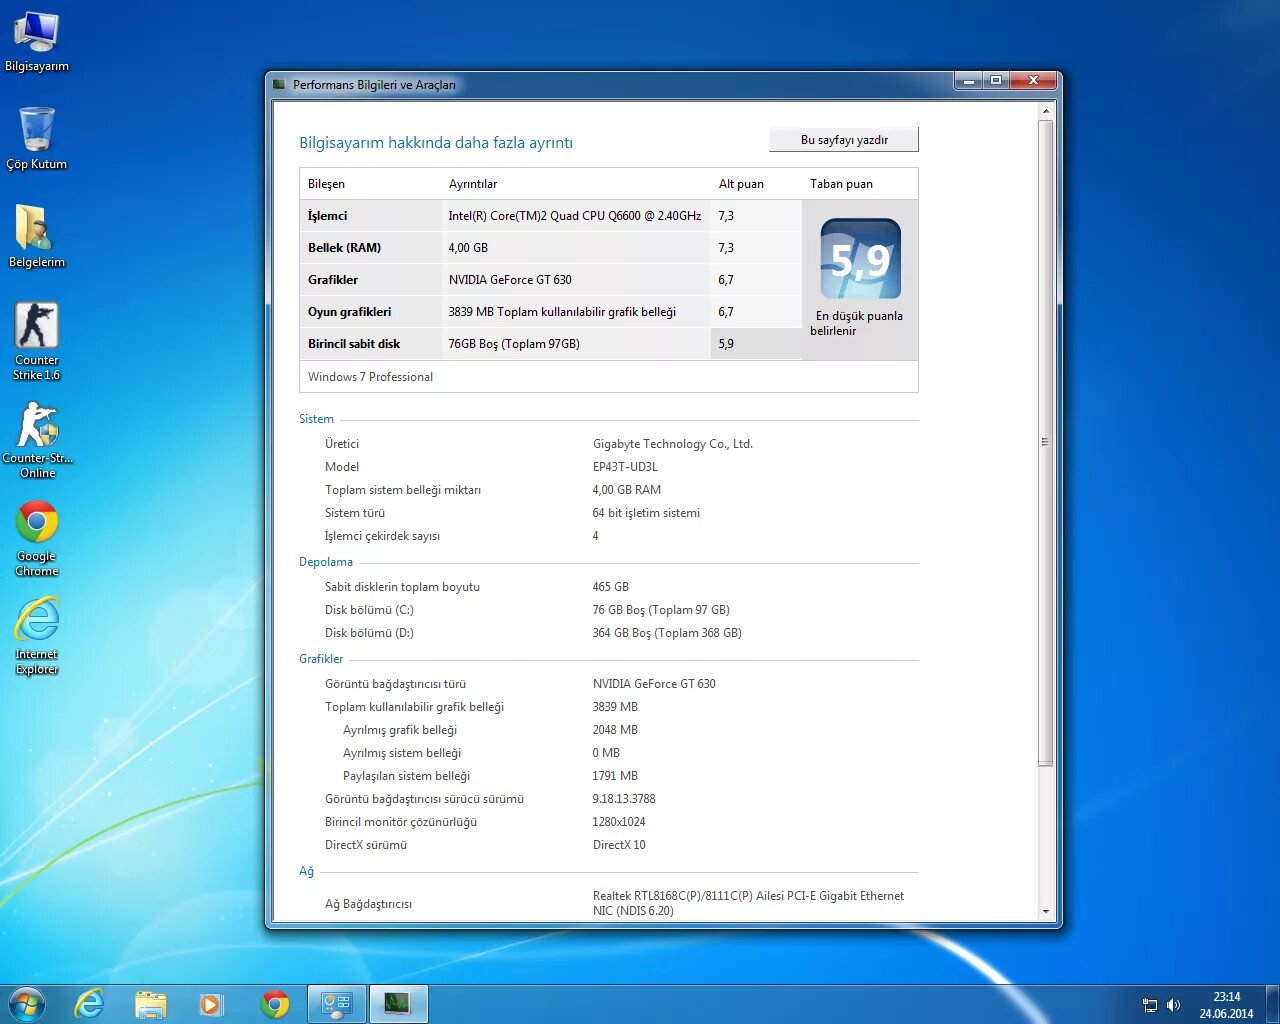Screen dimensions: 1280x1024
Task: Click the Alt puan column header
Action: [741, 184]
